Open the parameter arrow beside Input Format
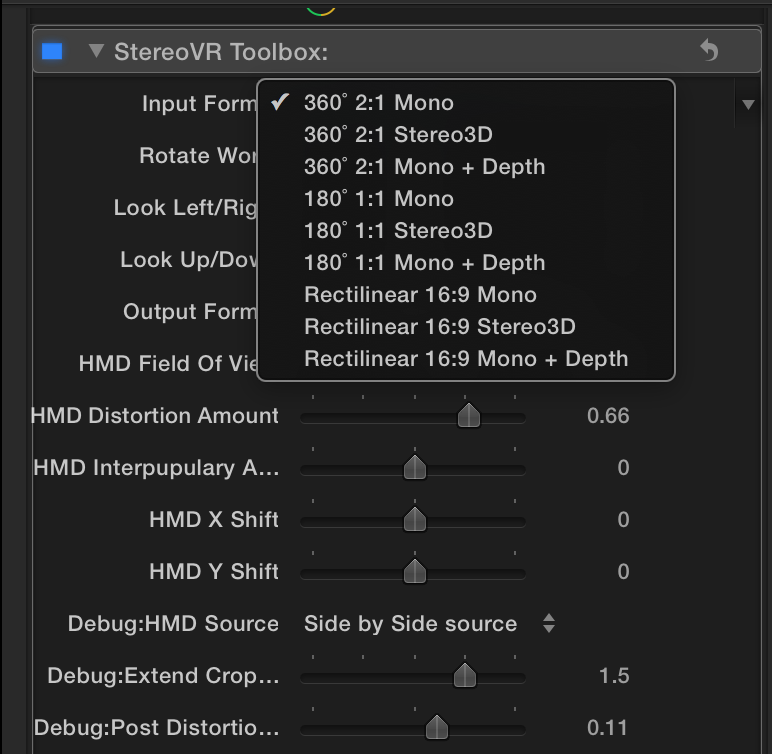772x754 pixels. tap(748, 104)
